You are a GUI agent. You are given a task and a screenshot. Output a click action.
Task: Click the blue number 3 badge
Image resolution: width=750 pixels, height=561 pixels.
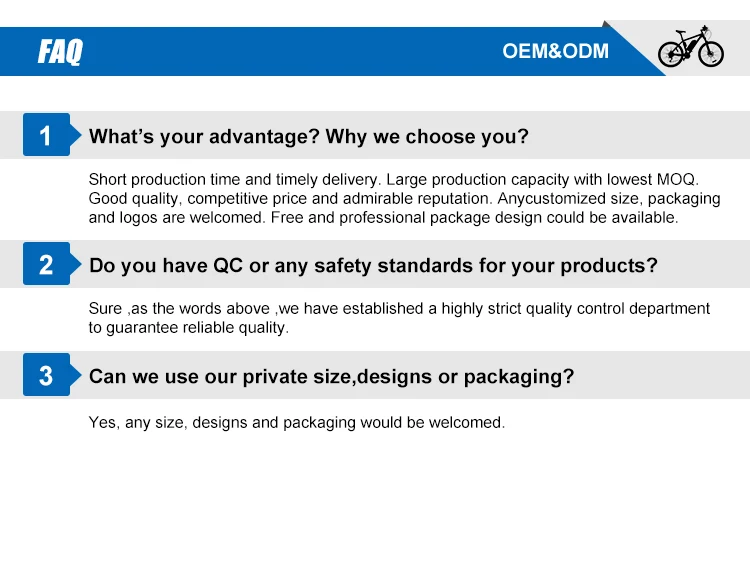click(x=45, y=376)
